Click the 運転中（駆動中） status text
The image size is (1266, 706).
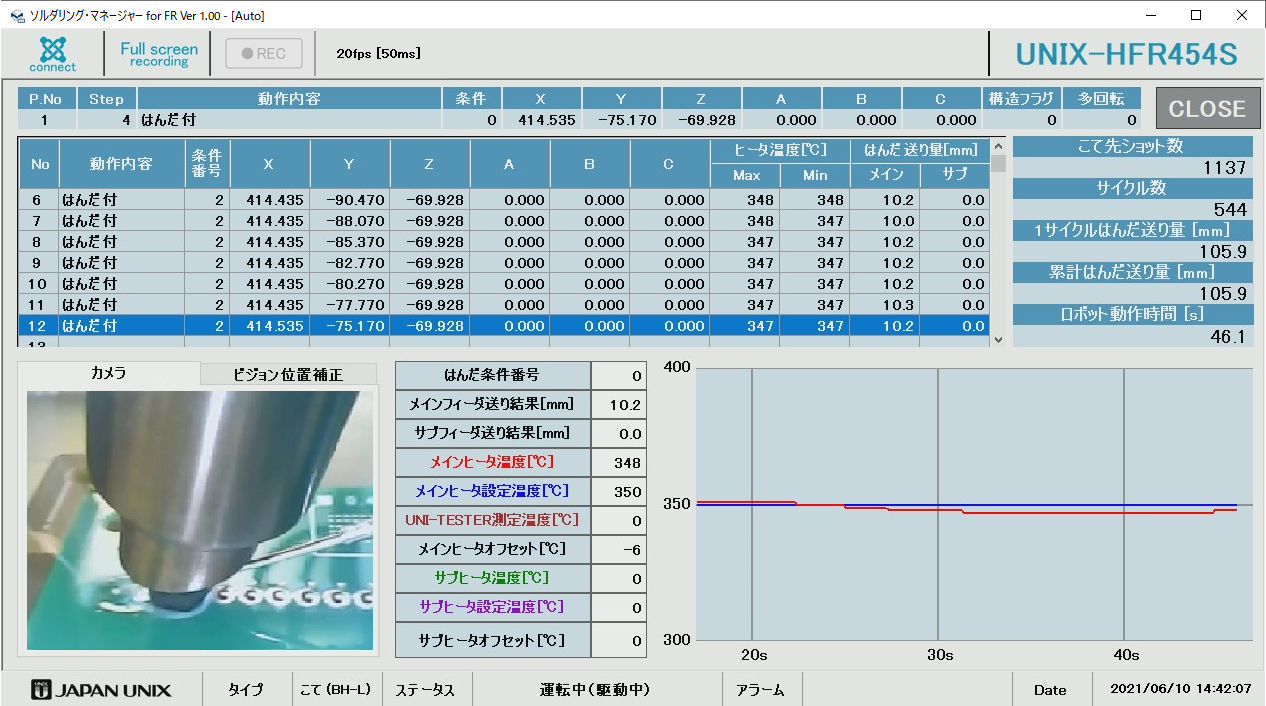click(x=595, y=690)
